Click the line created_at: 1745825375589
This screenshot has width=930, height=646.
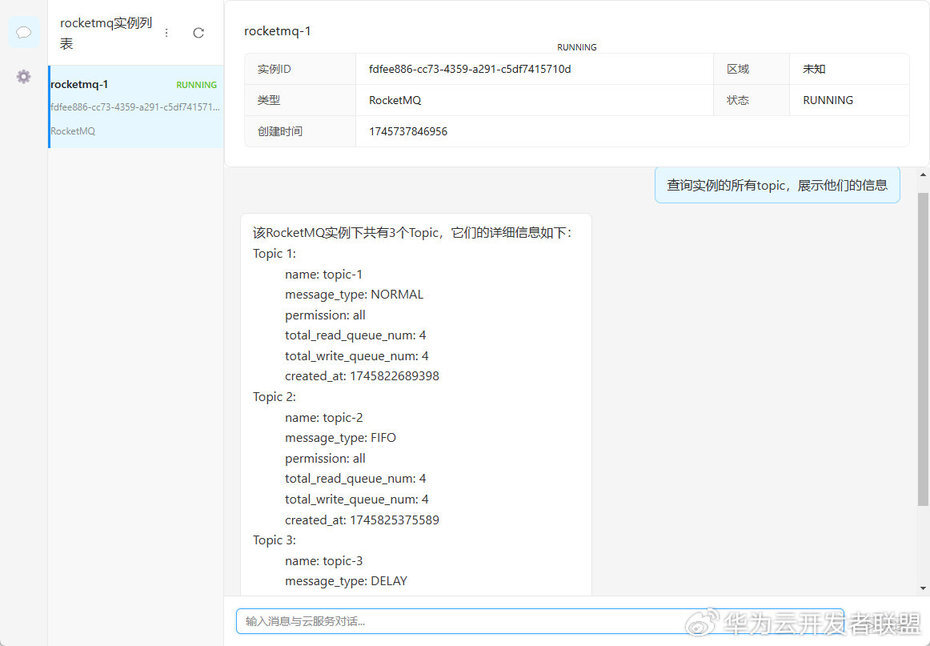[362, 520]
